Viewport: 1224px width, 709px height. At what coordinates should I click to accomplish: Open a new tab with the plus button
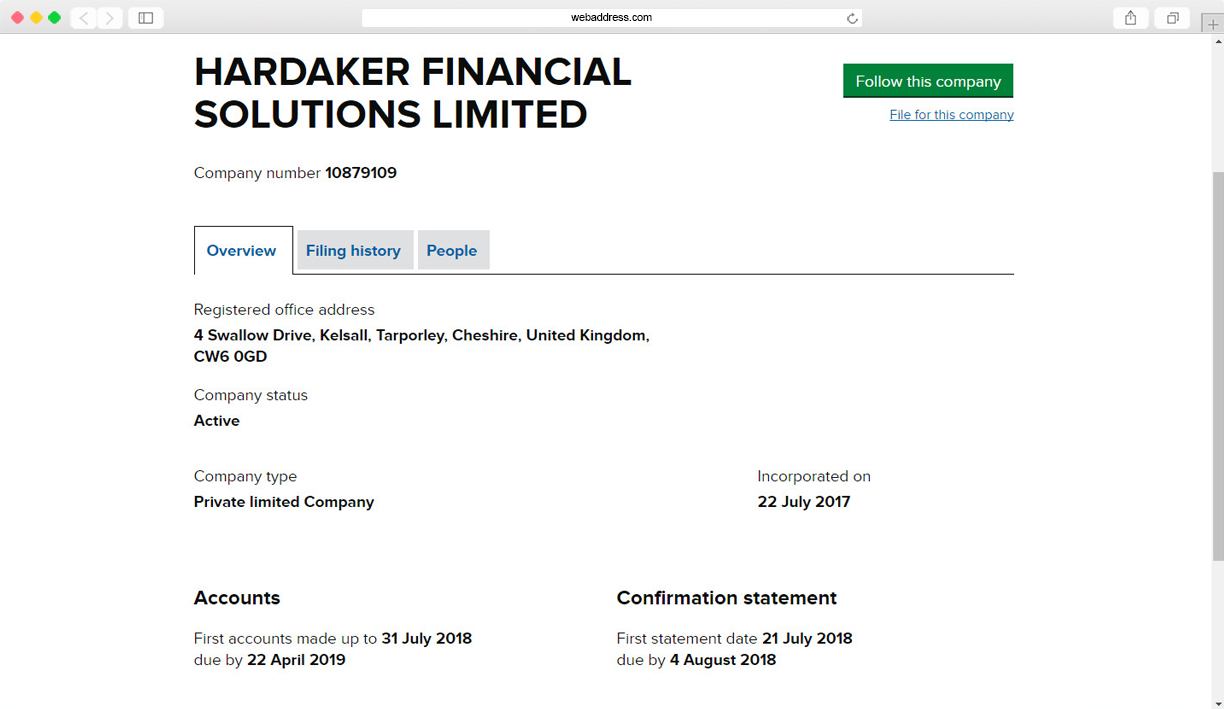point(1213,24)
